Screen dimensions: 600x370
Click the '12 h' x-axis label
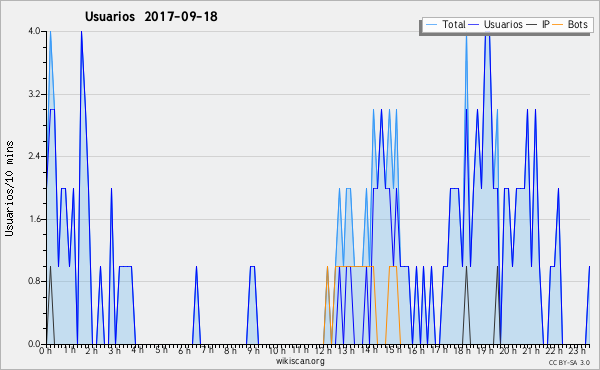coord(323,351)
